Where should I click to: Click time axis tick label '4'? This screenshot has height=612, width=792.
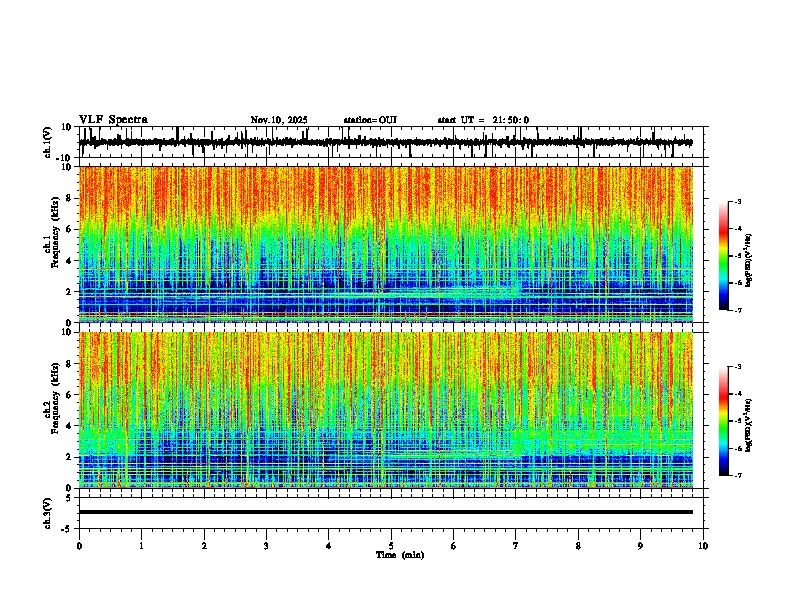329,546
